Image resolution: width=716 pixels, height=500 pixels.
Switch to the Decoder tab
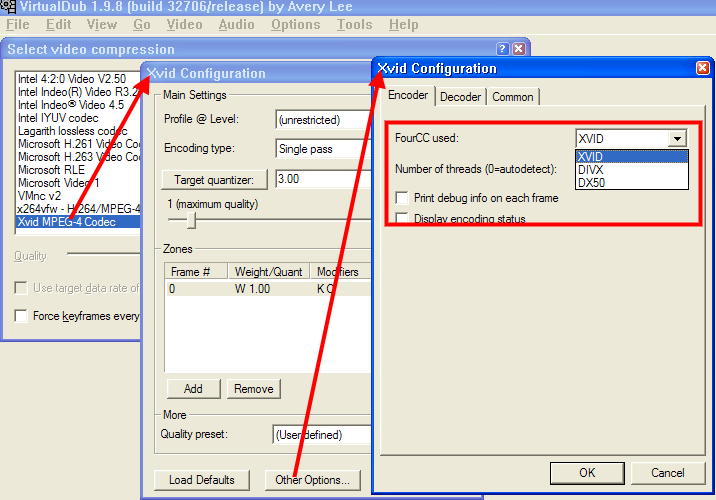click(460, 97)
